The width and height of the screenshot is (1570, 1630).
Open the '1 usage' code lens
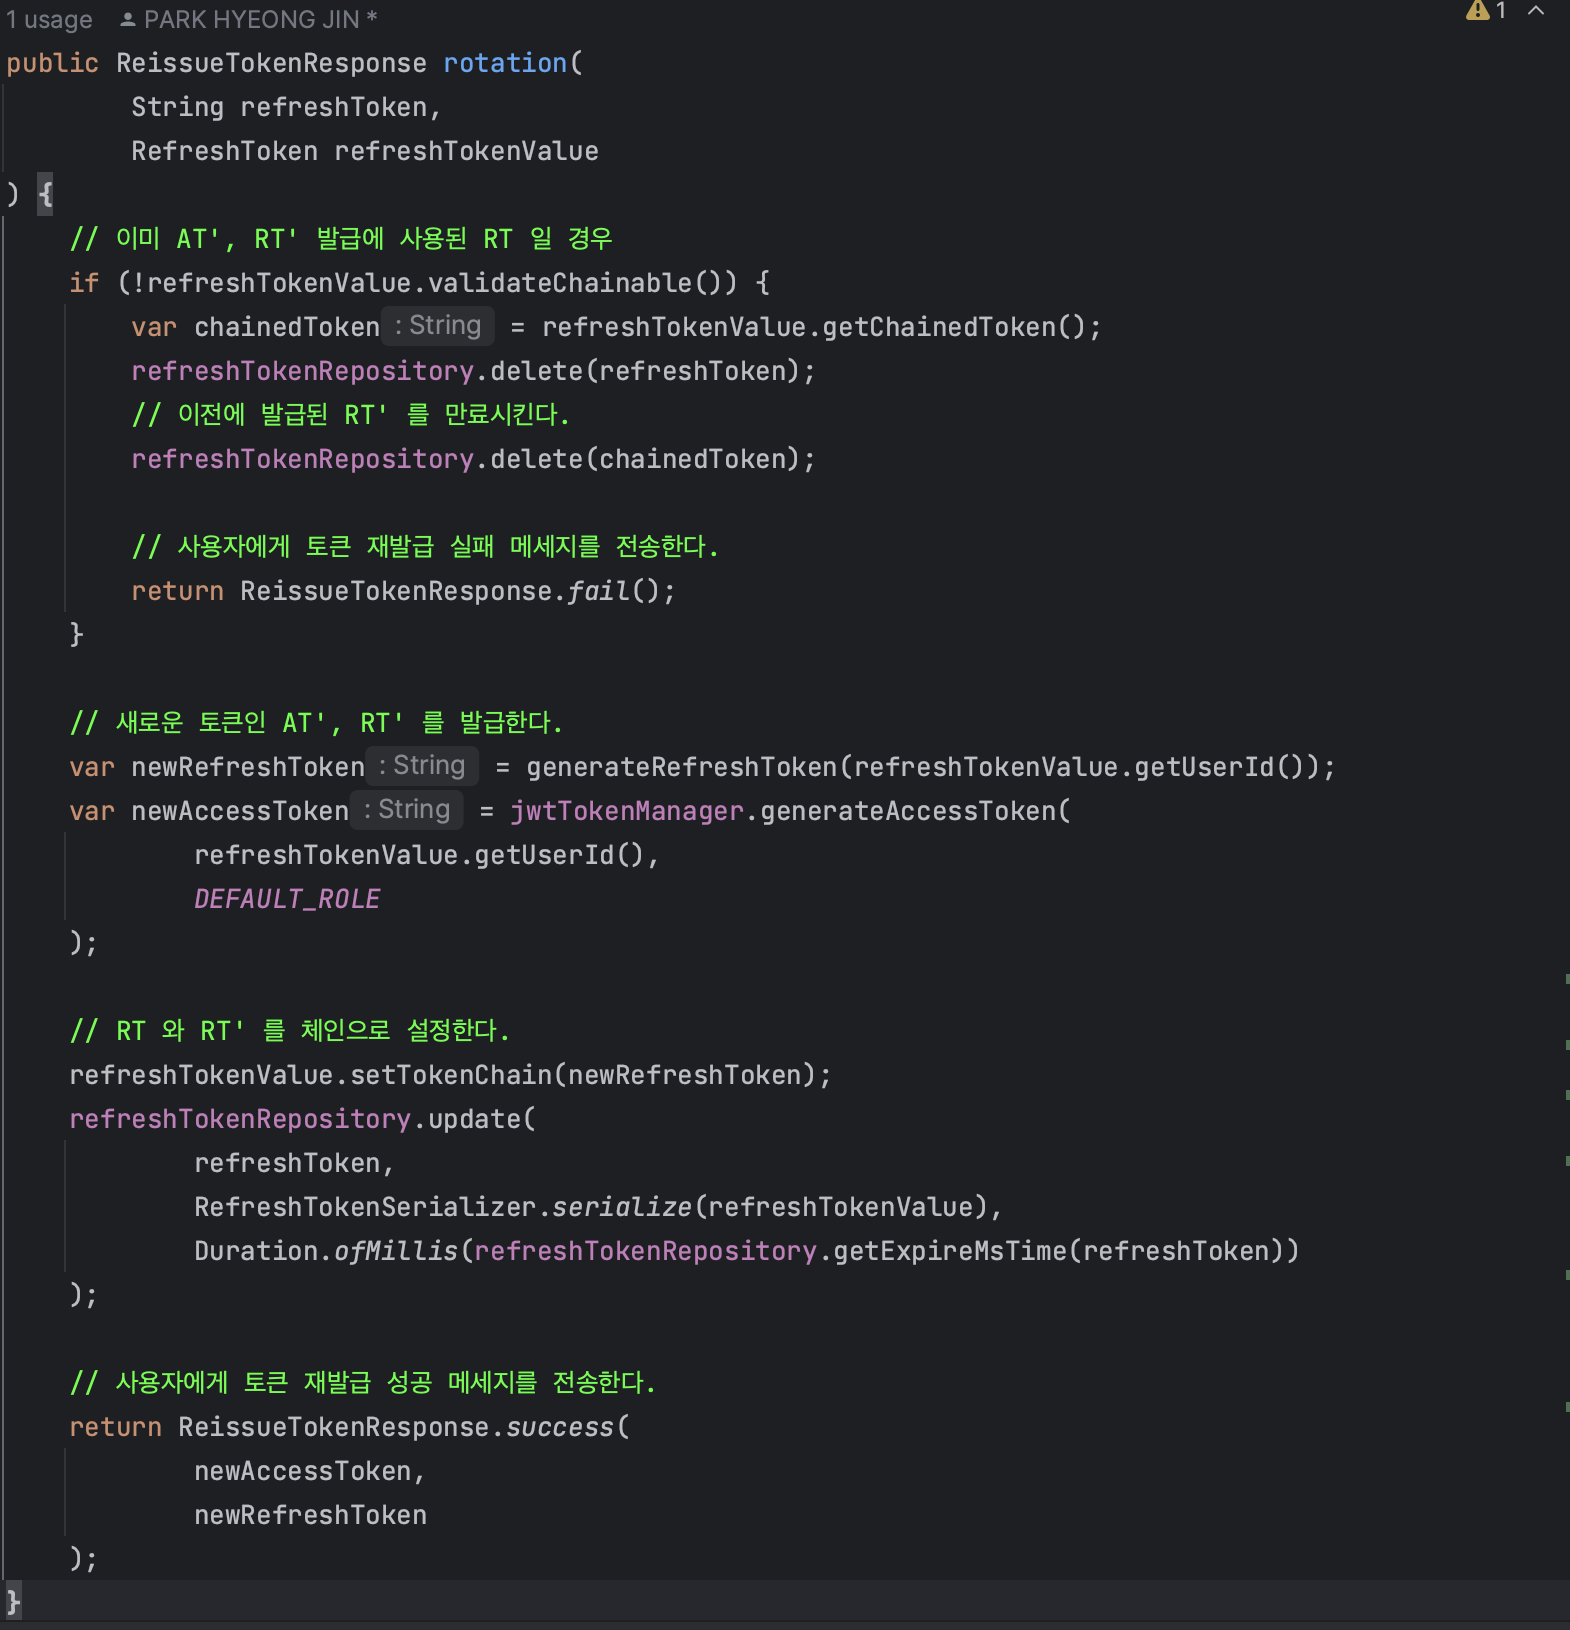[x=49, y=19]
